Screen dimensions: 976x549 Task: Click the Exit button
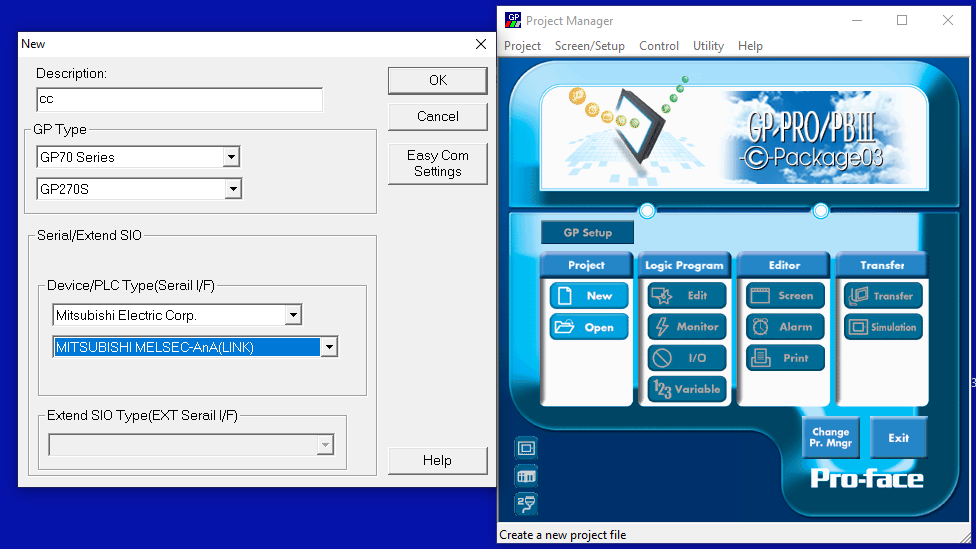coord(898,438)
